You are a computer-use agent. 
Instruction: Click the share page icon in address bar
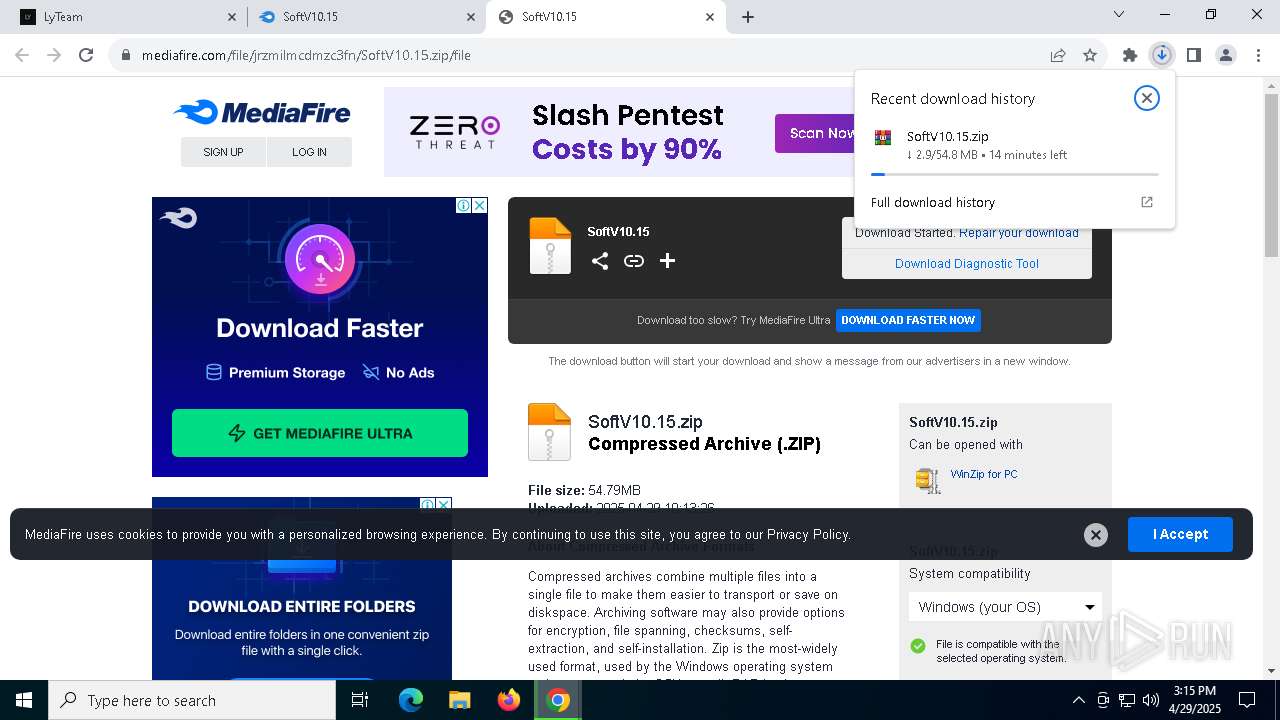tap(1058, 55)
